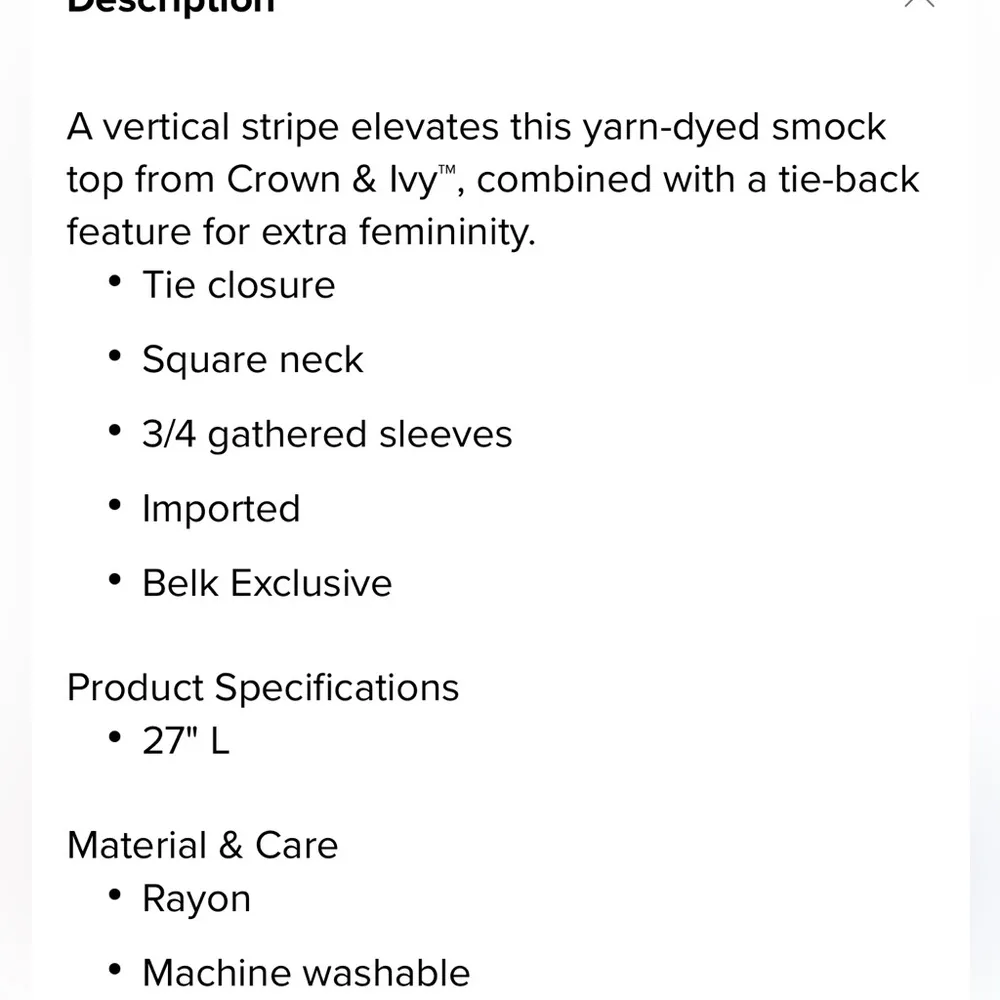The width and height of the screenshot is (1000, 1000).
Task: Select the 'Square neck' bullet item
Action: [x=252, y=360]
